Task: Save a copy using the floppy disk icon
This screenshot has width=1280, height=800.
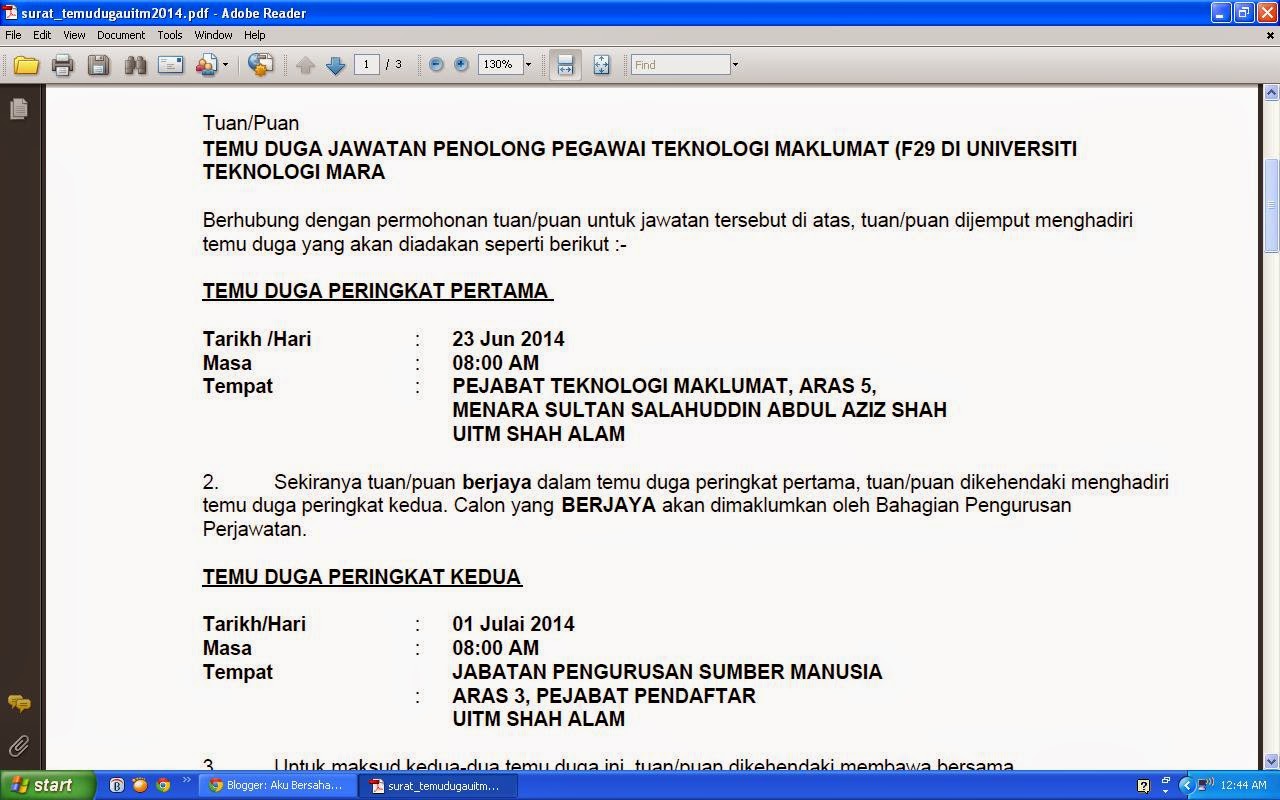Action: point(98,65)
